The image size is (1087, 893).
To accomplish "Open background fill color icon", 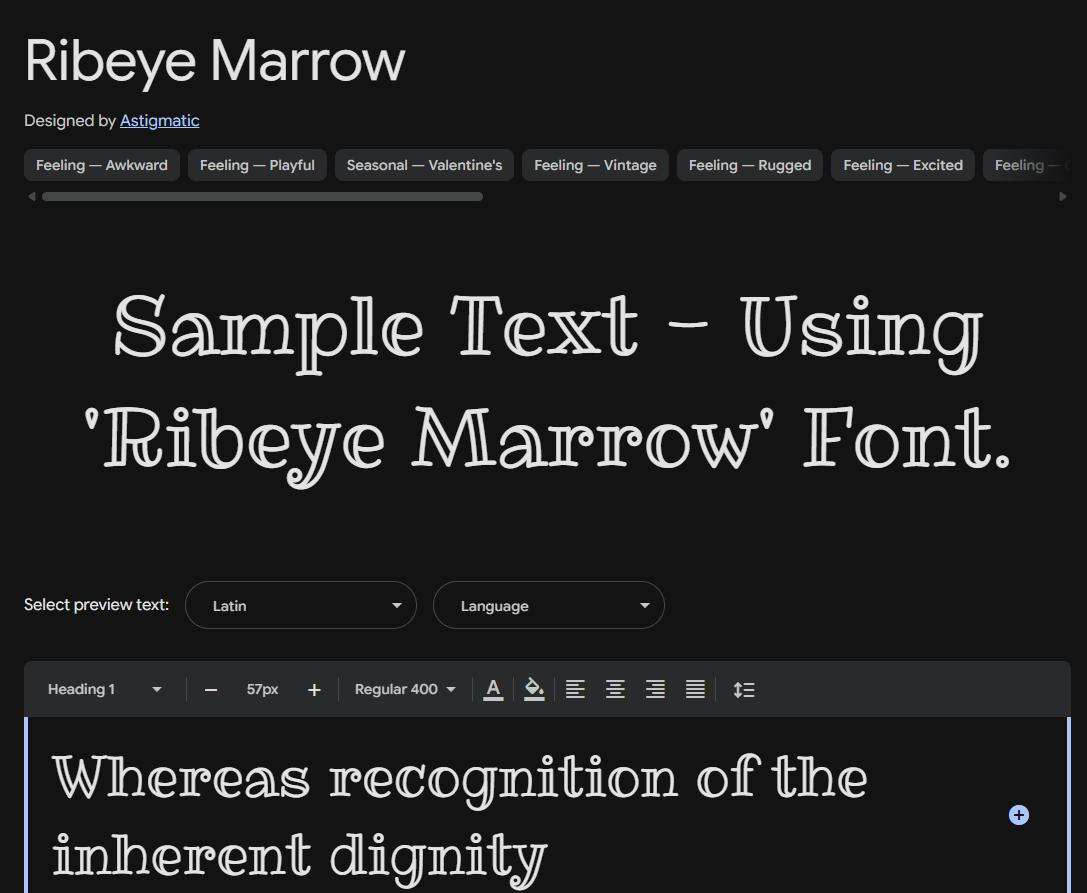I will [534, 689].
